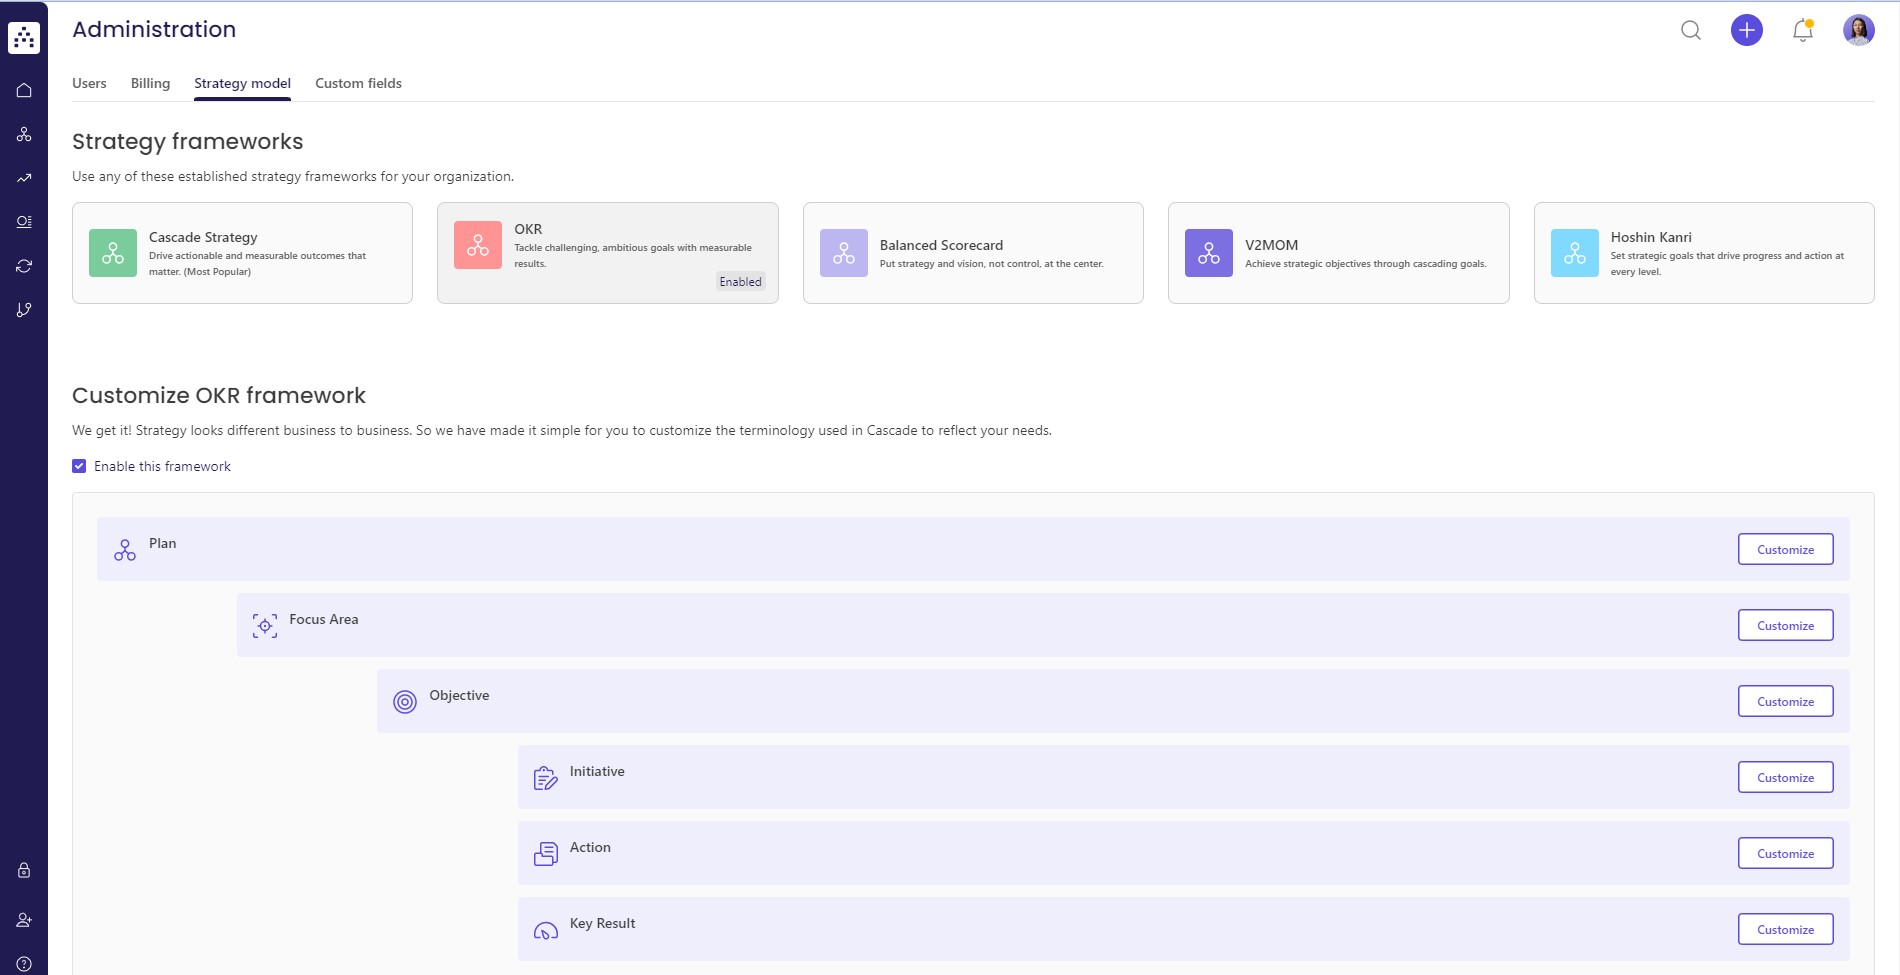Open the Metrics trend icon in the sidebar

pyautogui.click(x=24, y=177)
